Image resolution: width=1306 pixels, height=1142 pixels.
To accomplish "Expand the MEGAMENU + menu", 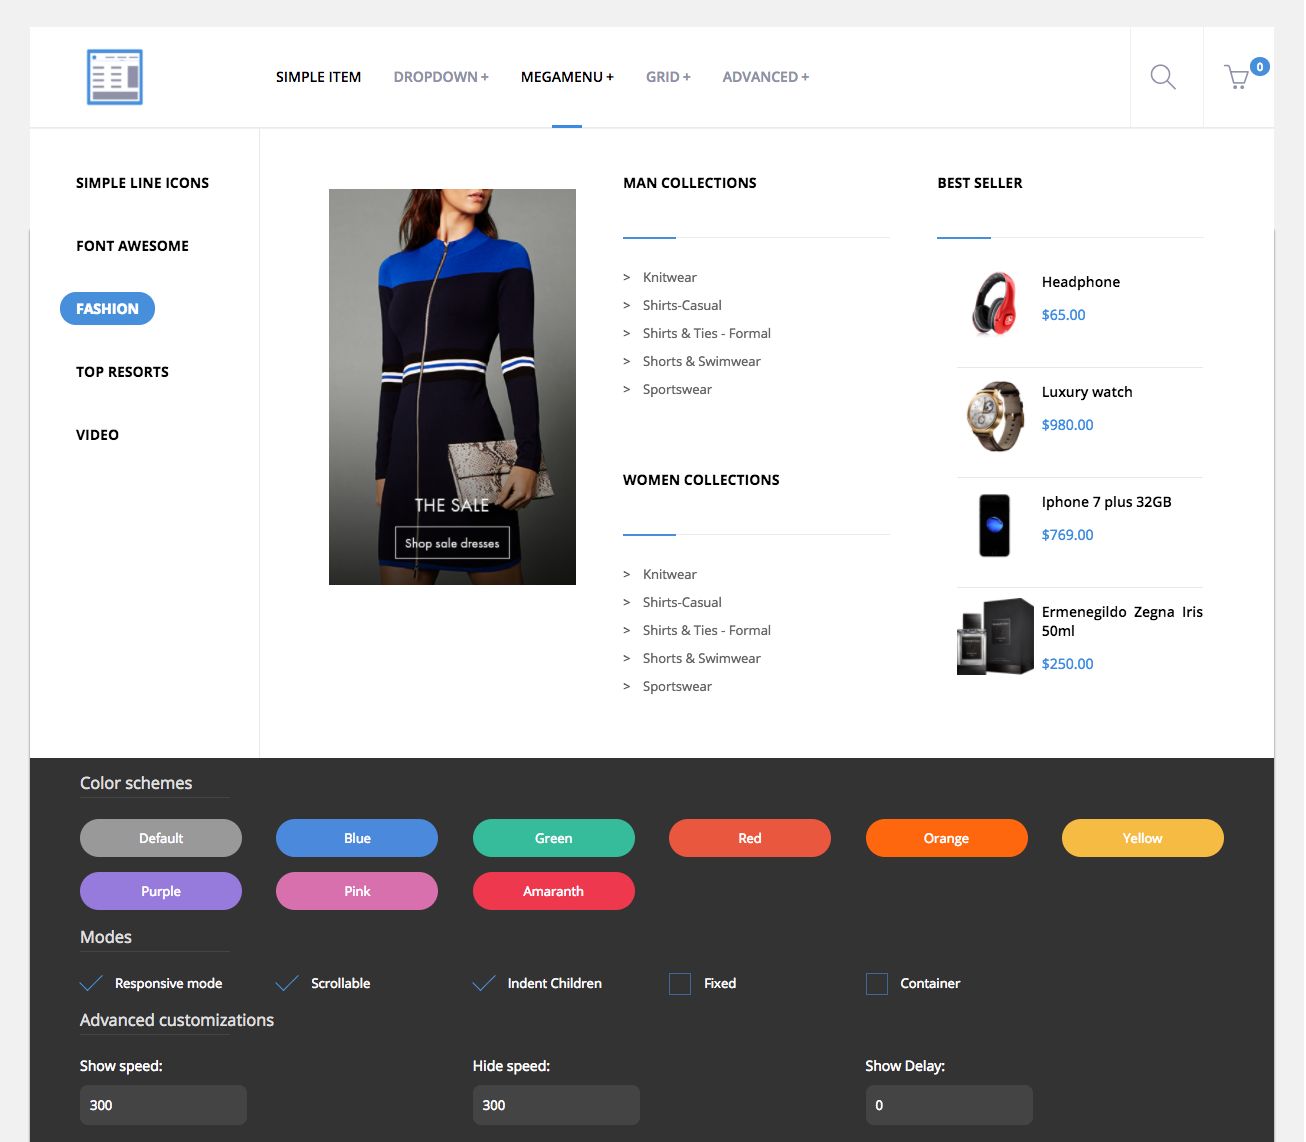I will (x=567, y=77).
